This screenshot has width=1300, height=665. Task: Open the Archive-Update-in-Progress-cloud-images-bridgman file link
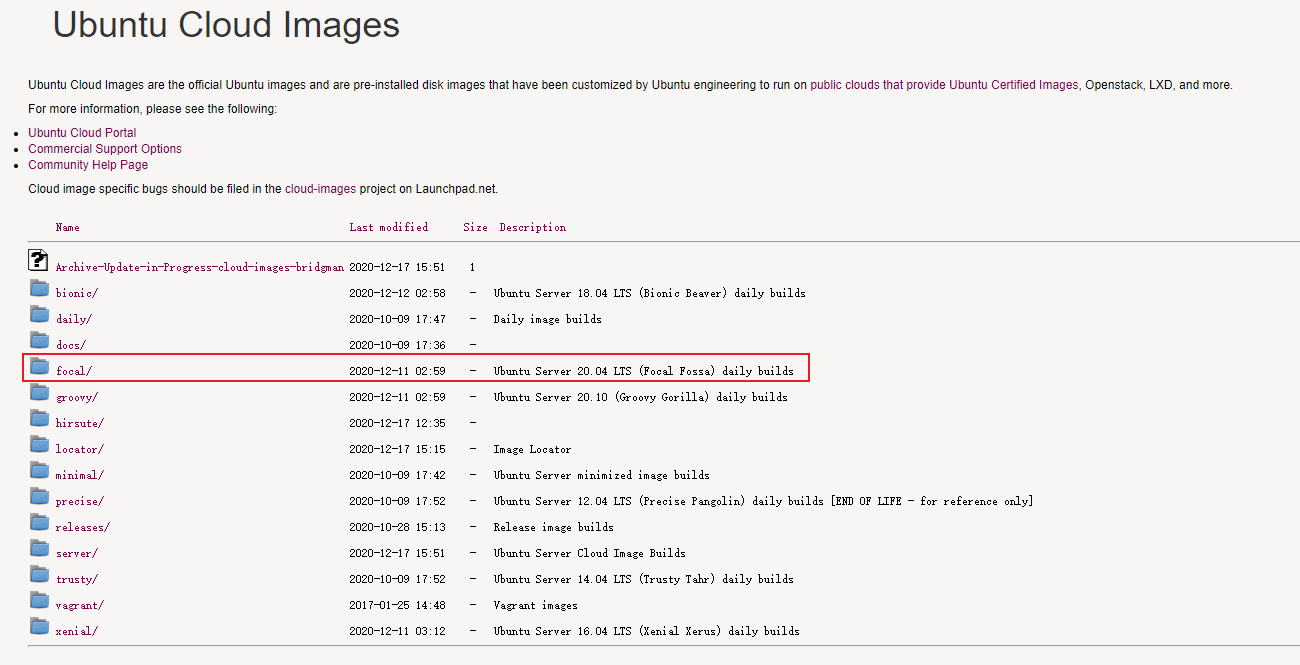(x=200, y=267)
